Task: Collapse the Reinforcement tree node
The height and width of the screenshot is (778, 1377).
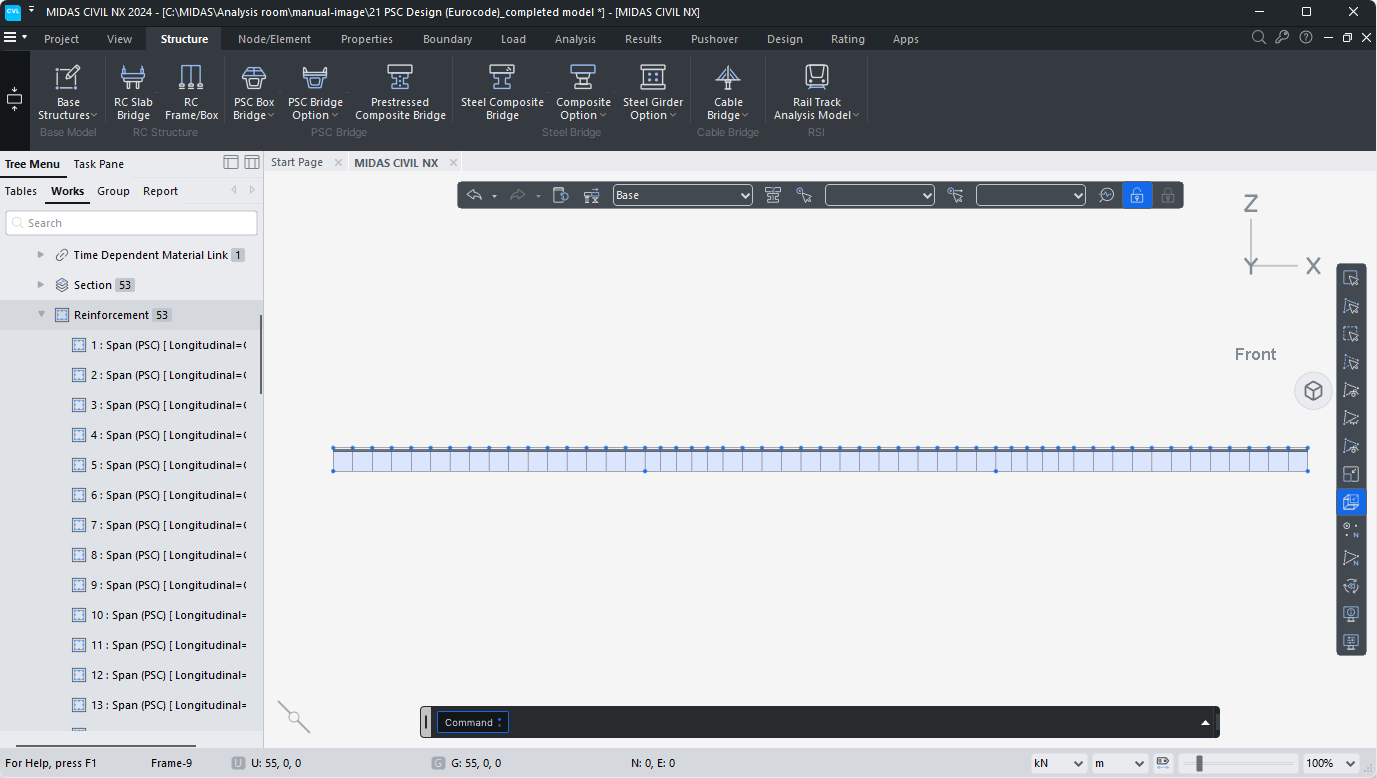Action: [x=42, y=315]
